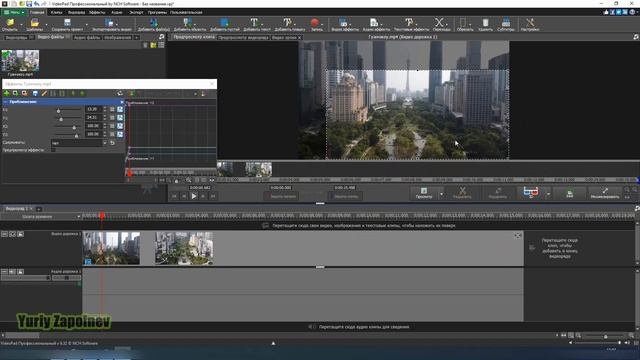Screen dimensions: 640x360
Task: Toggle Y2 keyframe animation button
Action: pyautogui.click(x=120, y=134)
